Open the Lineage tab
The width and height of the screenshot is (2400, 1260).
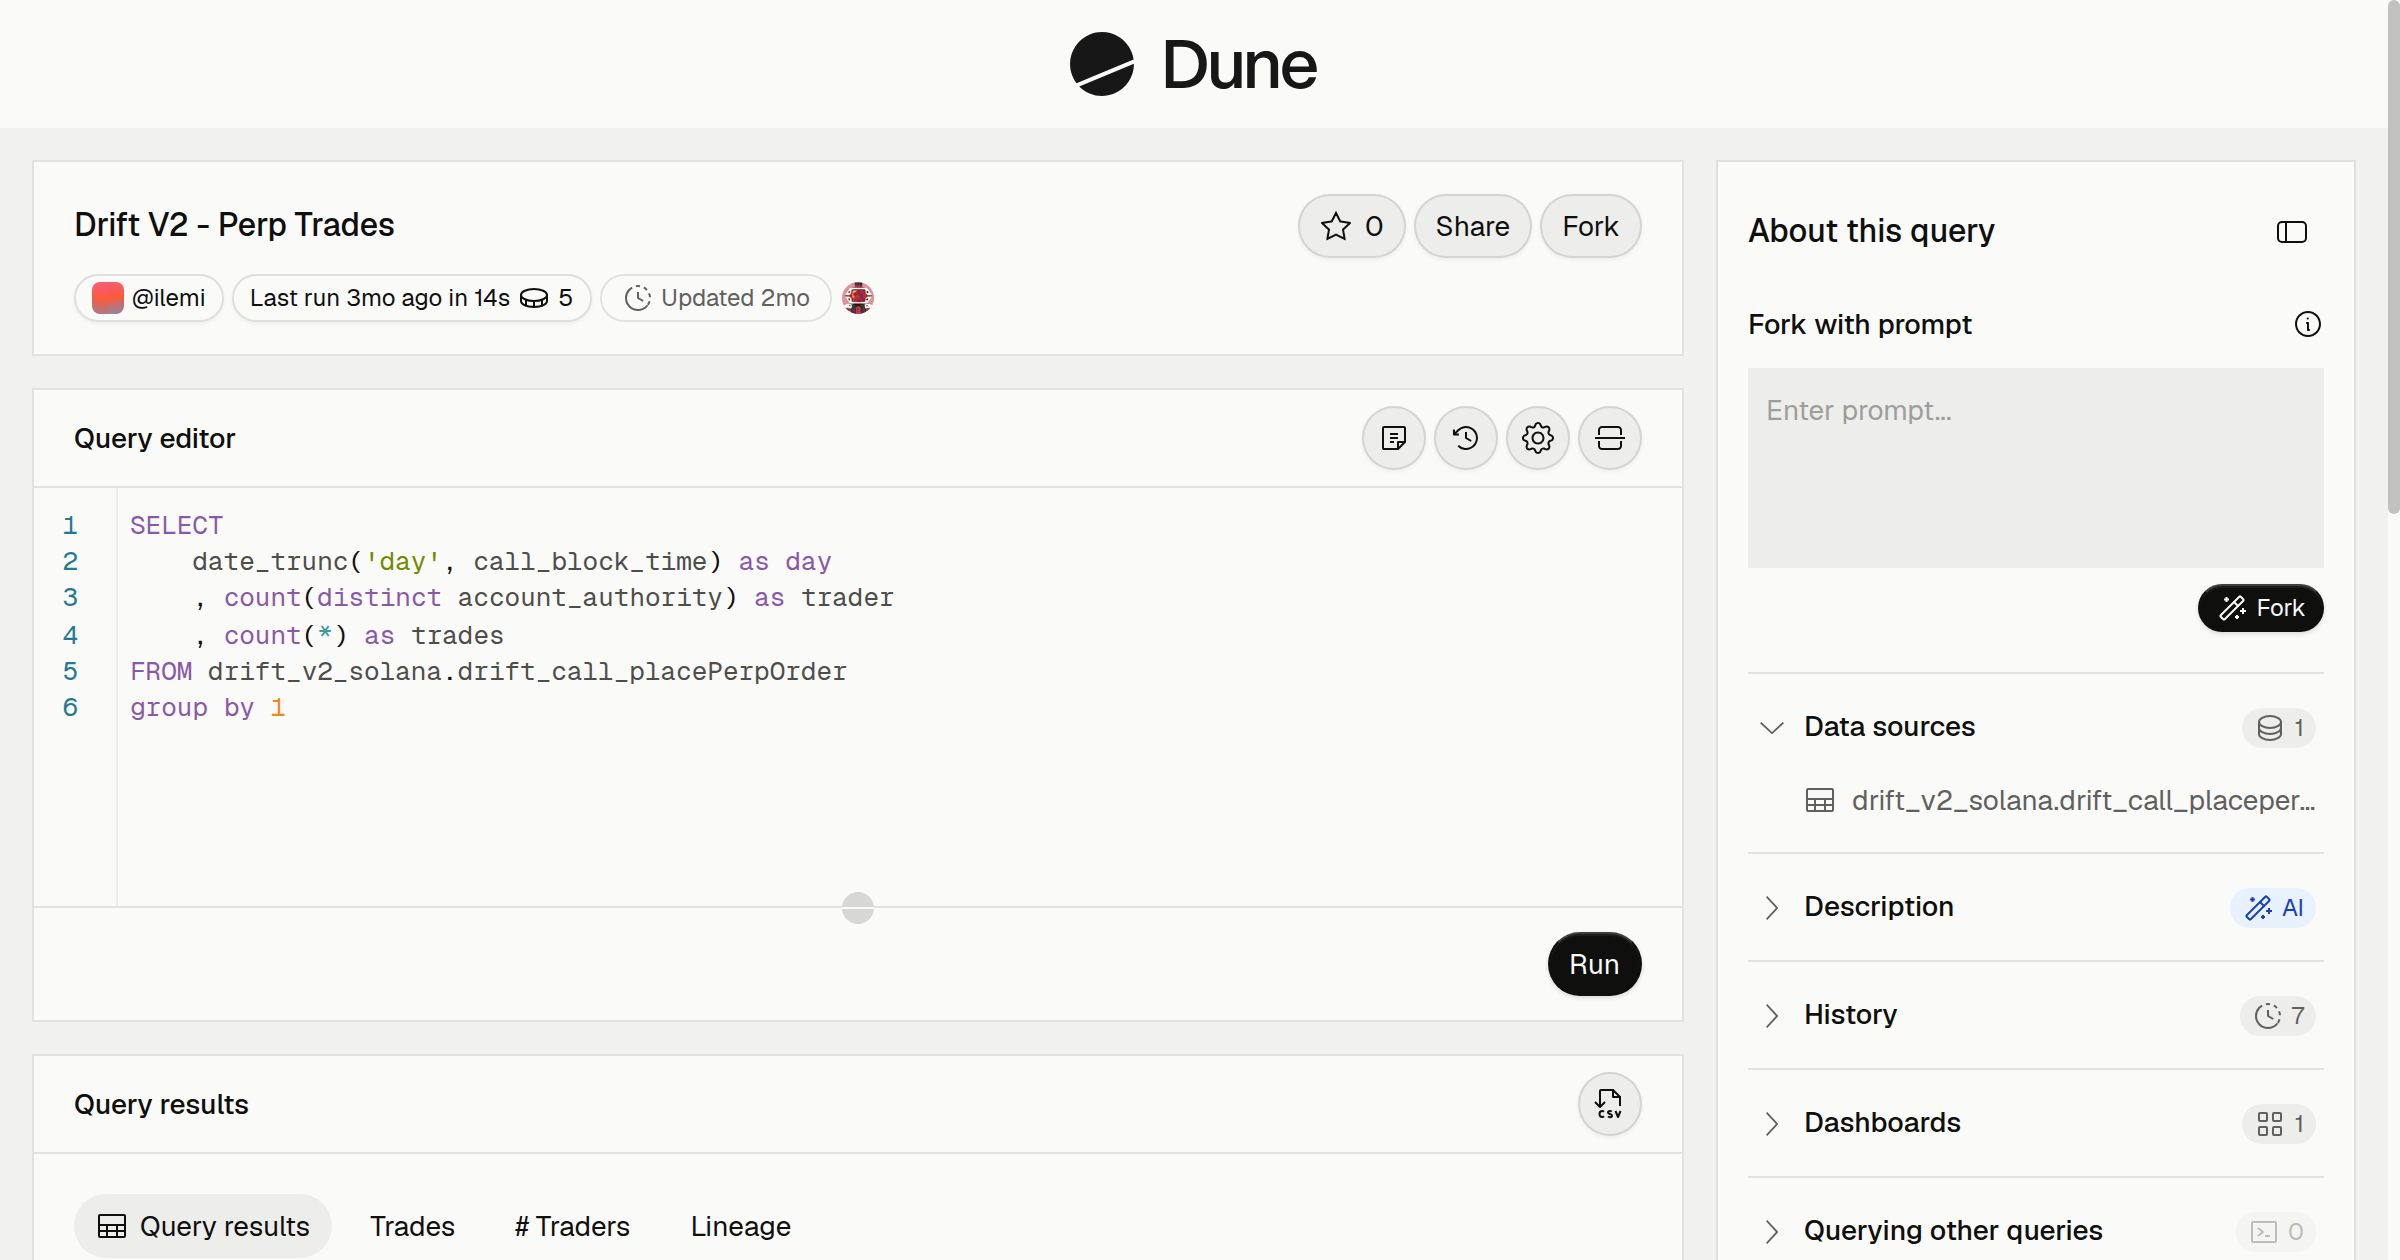point(740,1226)
